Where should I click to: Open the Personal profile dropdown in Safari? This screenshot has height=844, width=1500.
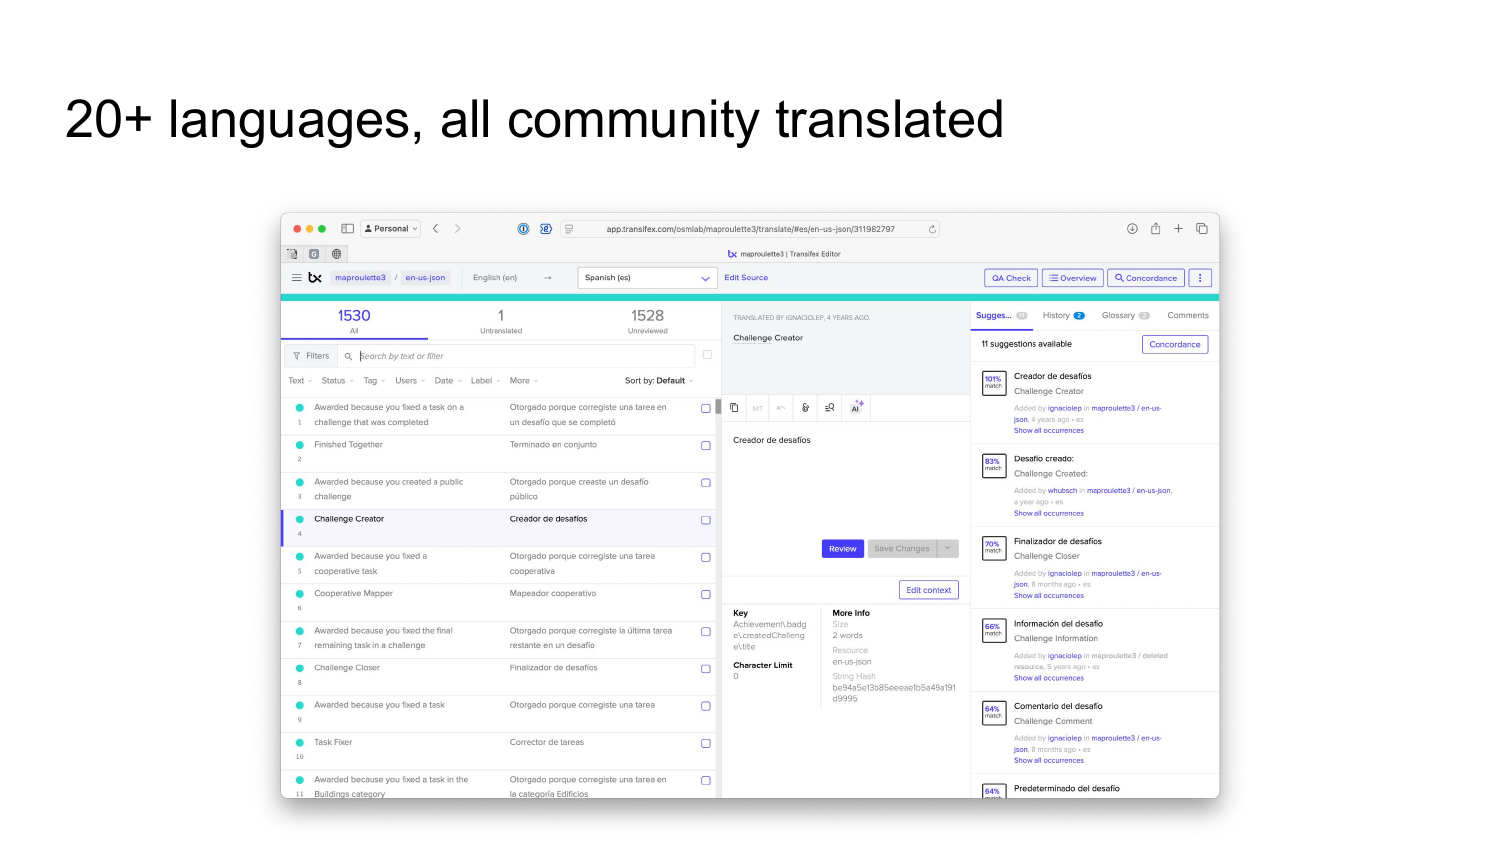(x=391, y=229)
